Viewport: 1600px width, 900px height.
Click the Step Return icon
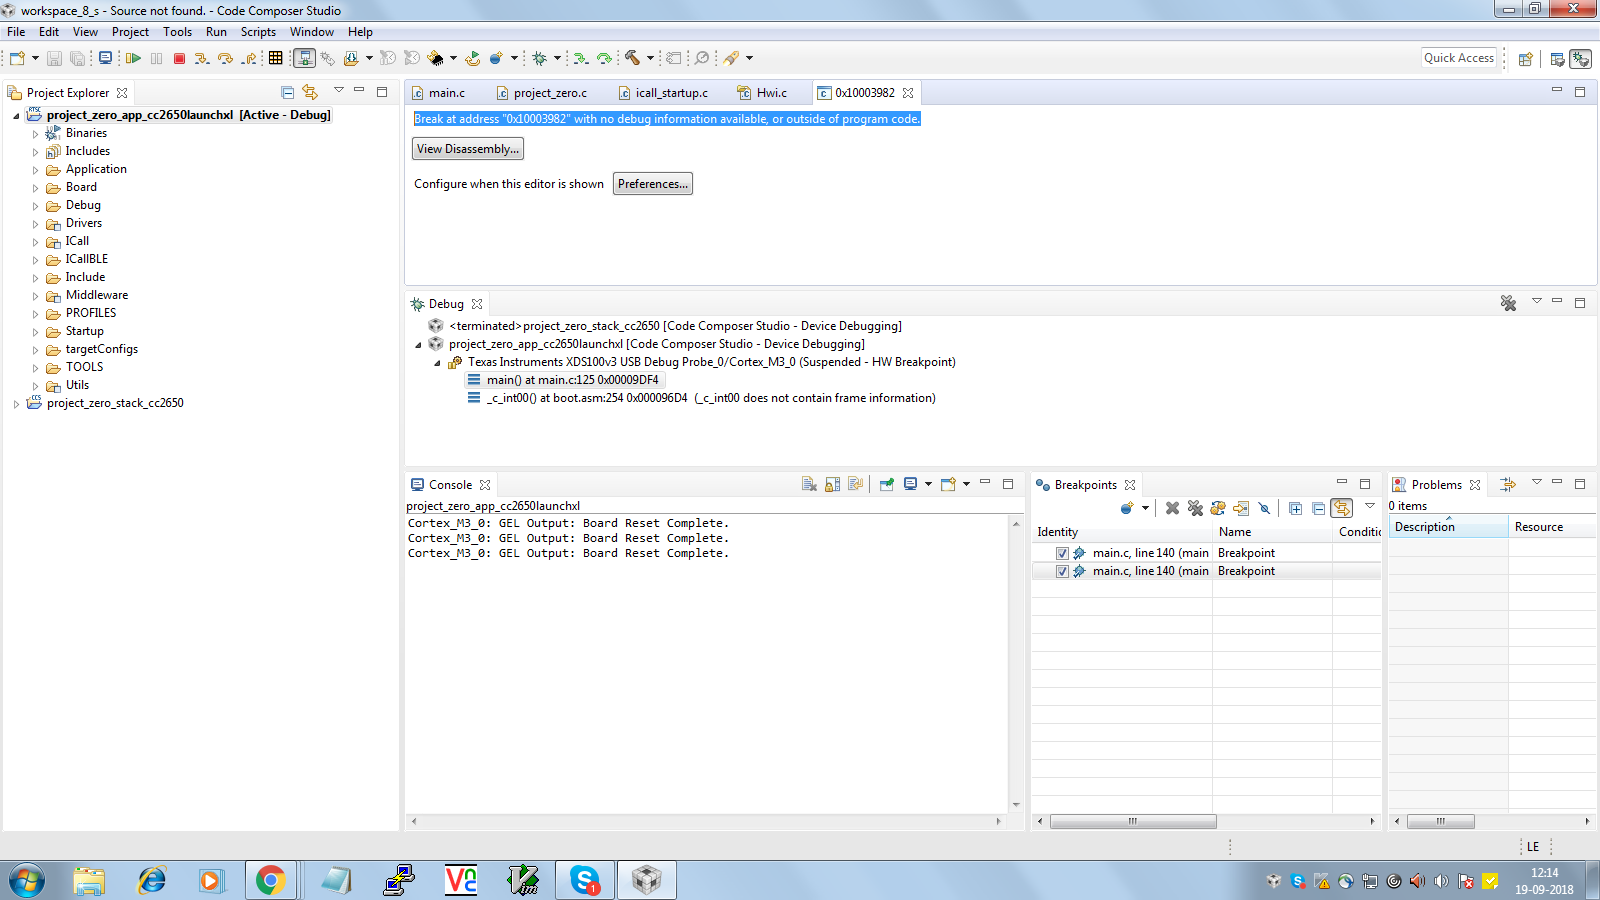pyautogui.click(x=249, y=58)
